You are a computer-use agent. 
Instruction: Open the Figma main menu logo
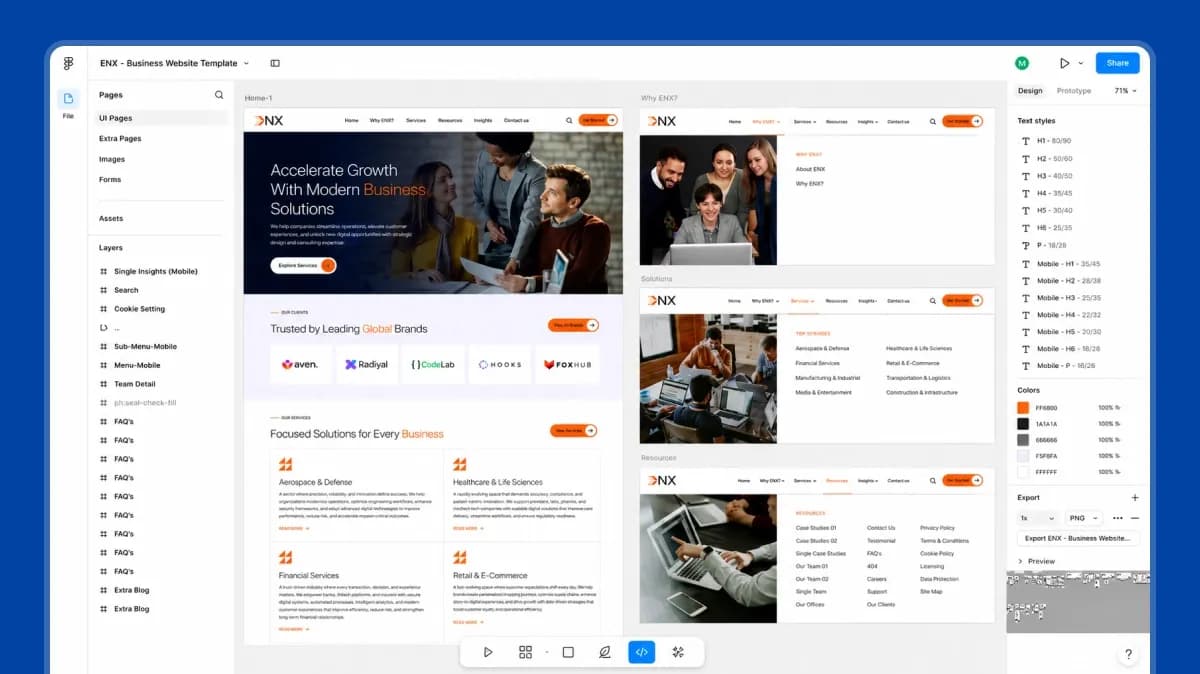[x=68, y=63]
